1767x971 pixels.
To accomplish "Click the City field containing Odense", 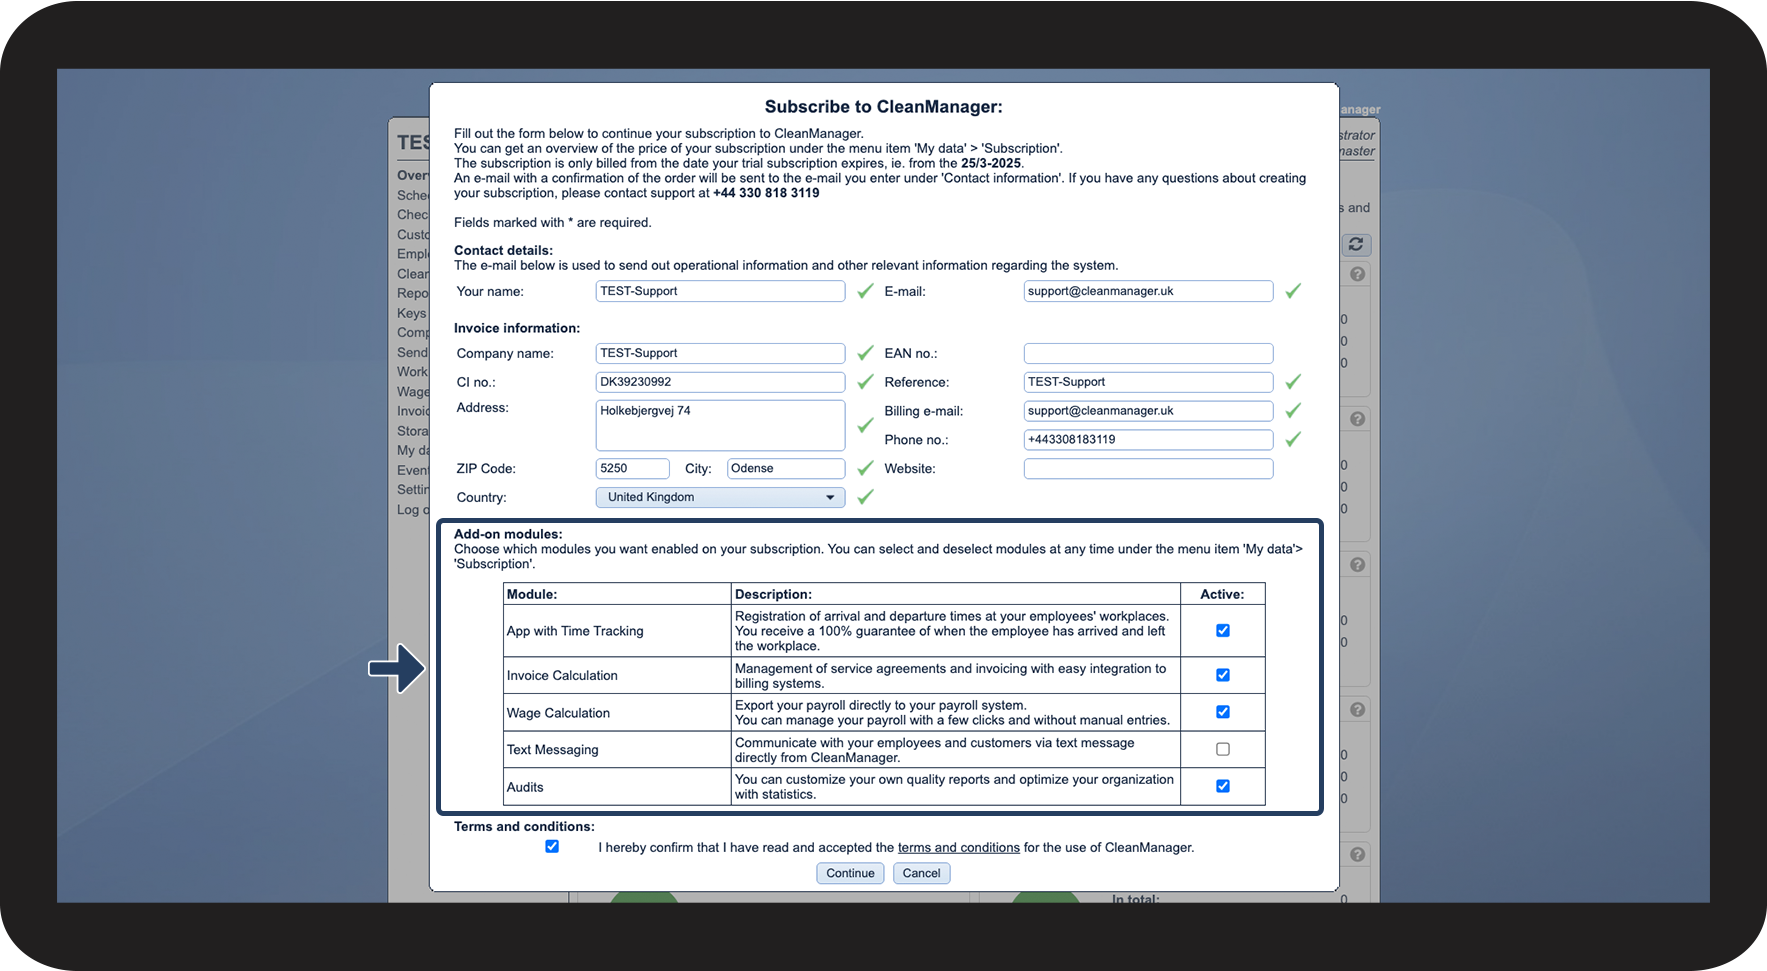I will [786, 468].
